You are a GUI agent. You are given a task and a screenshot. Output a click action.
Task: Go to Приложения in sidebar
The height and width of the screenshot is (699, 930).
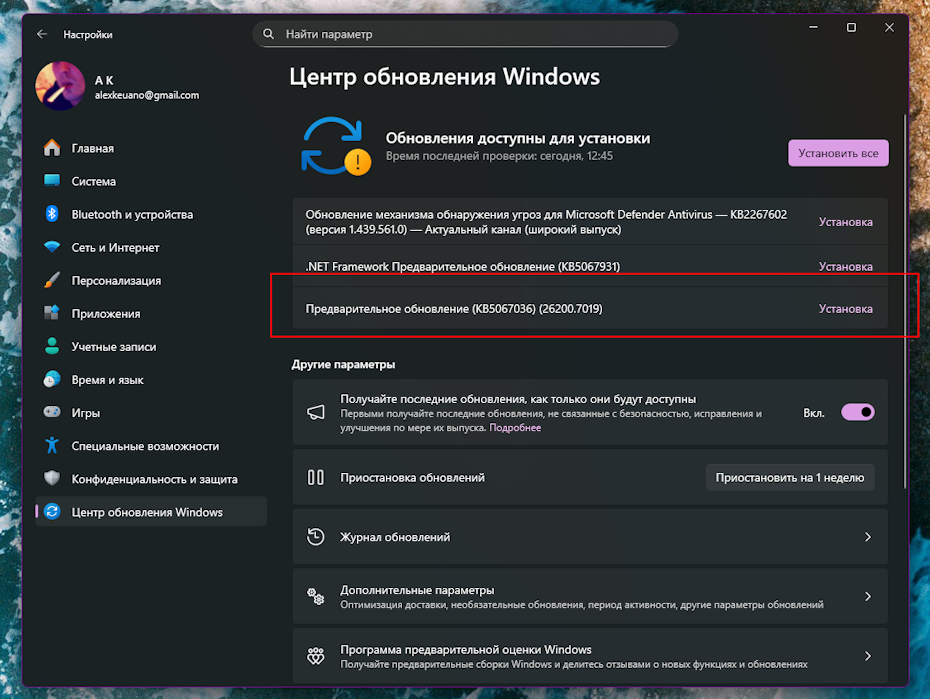[x=105, y=314]
